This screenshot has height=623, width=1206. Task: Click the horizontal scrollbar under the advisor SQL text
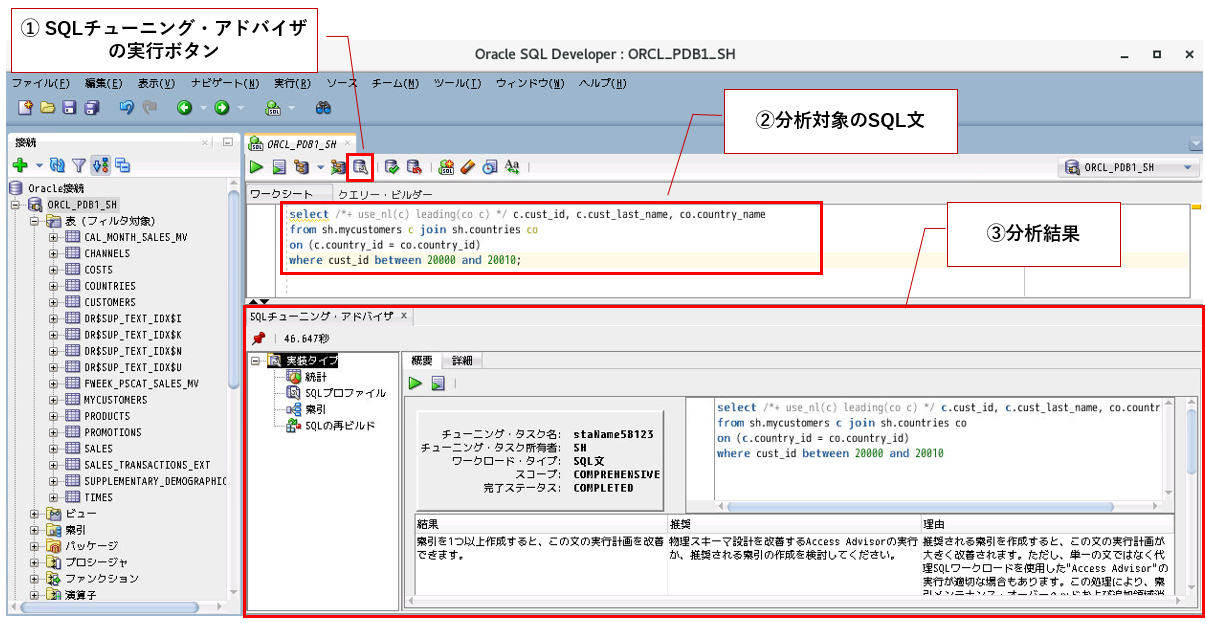[920, 507]
